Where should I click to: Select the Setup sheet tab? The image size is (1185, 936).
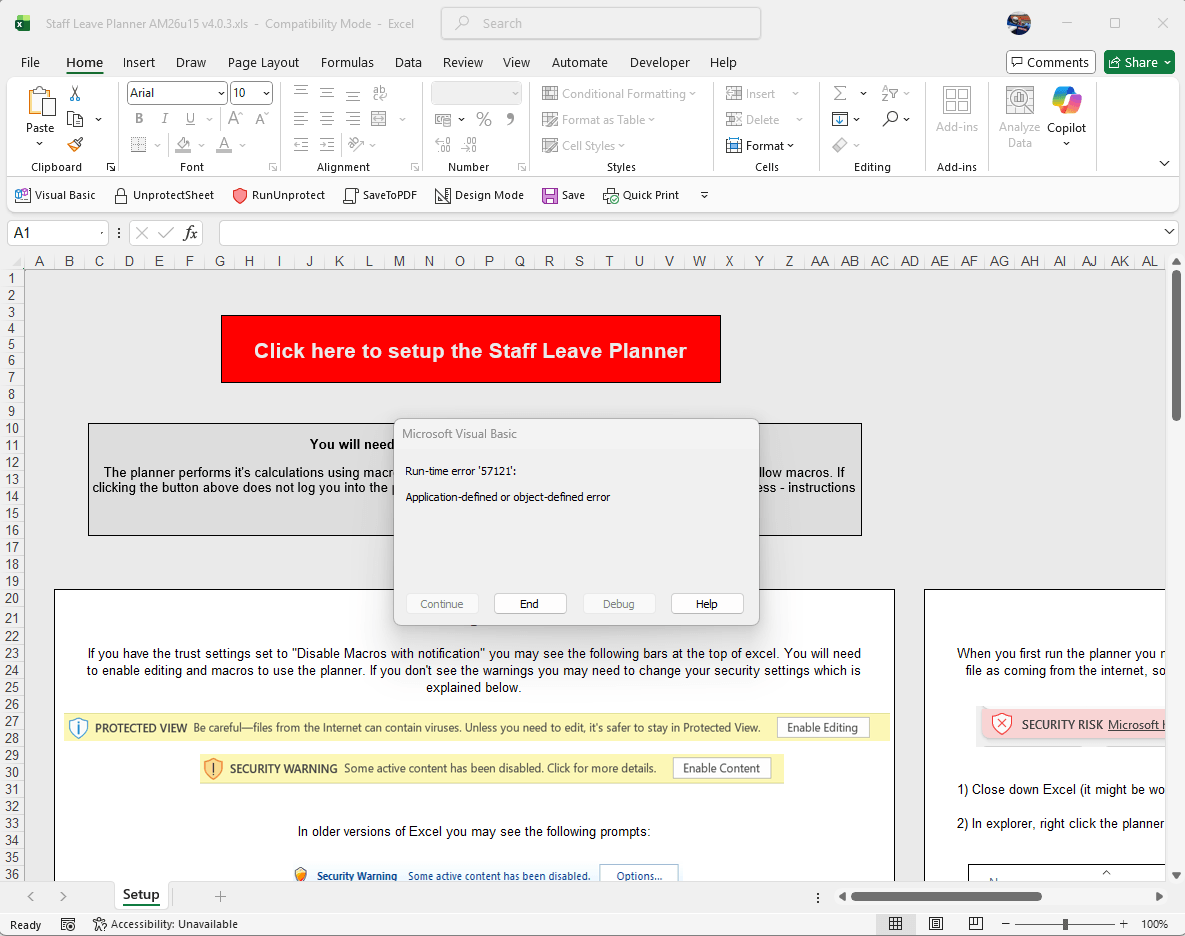(x=140, y=895)
